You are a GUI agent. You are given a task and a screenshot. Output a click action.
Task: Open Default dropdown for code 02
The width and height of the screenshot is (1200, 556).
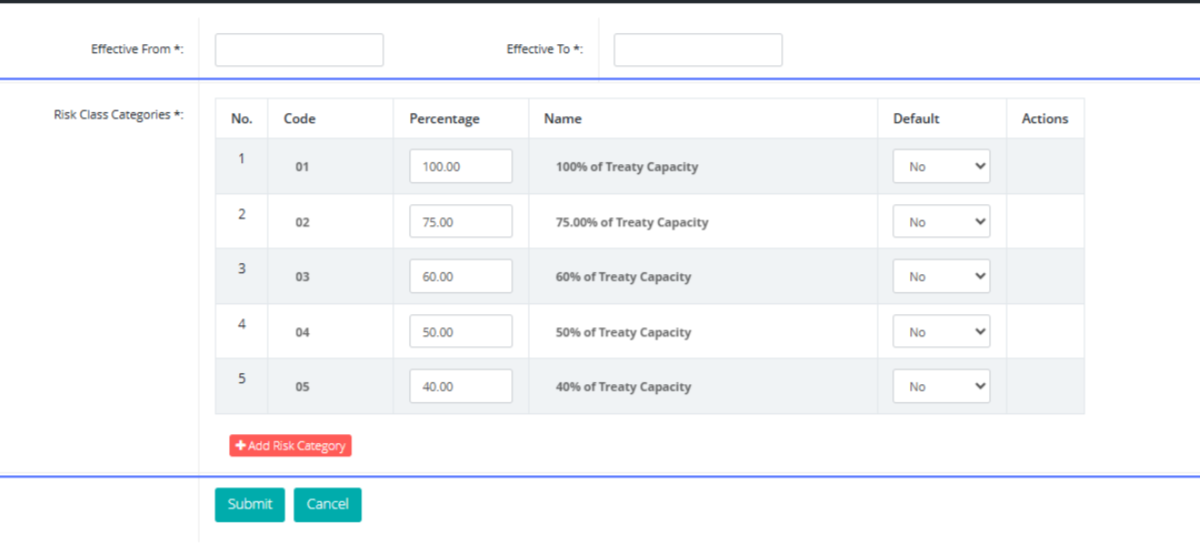(x=940, y=222)
